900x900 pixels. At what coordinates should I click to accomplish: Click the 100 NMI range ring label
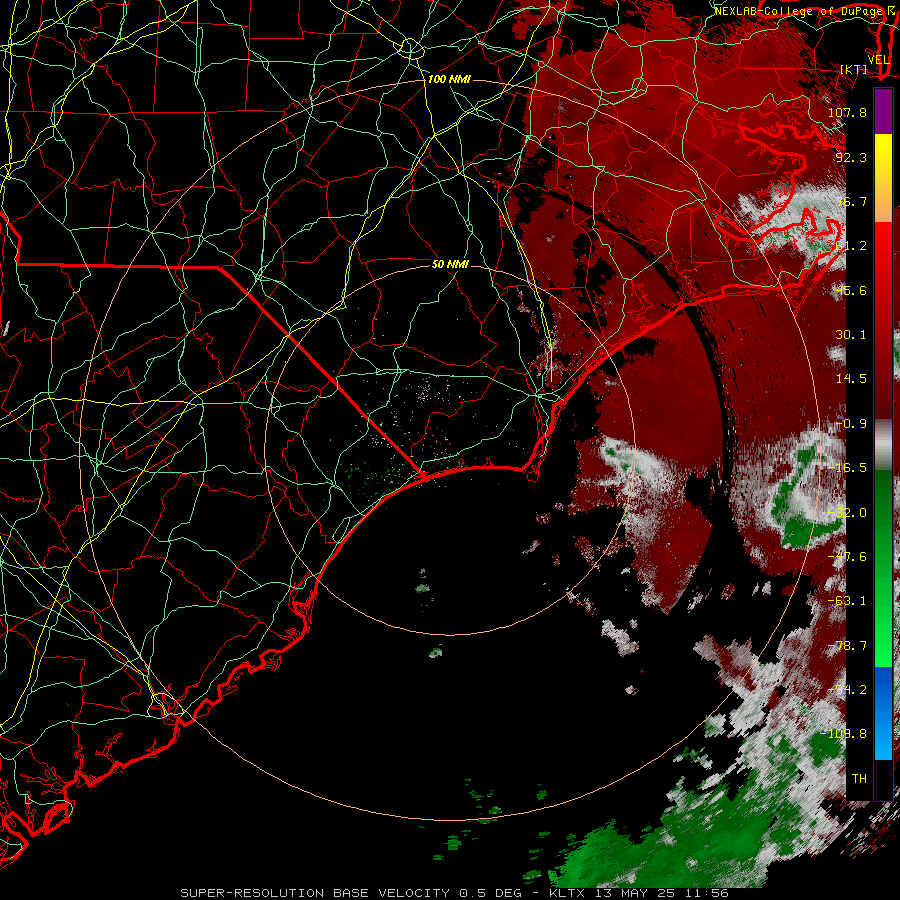coord(449,79)
